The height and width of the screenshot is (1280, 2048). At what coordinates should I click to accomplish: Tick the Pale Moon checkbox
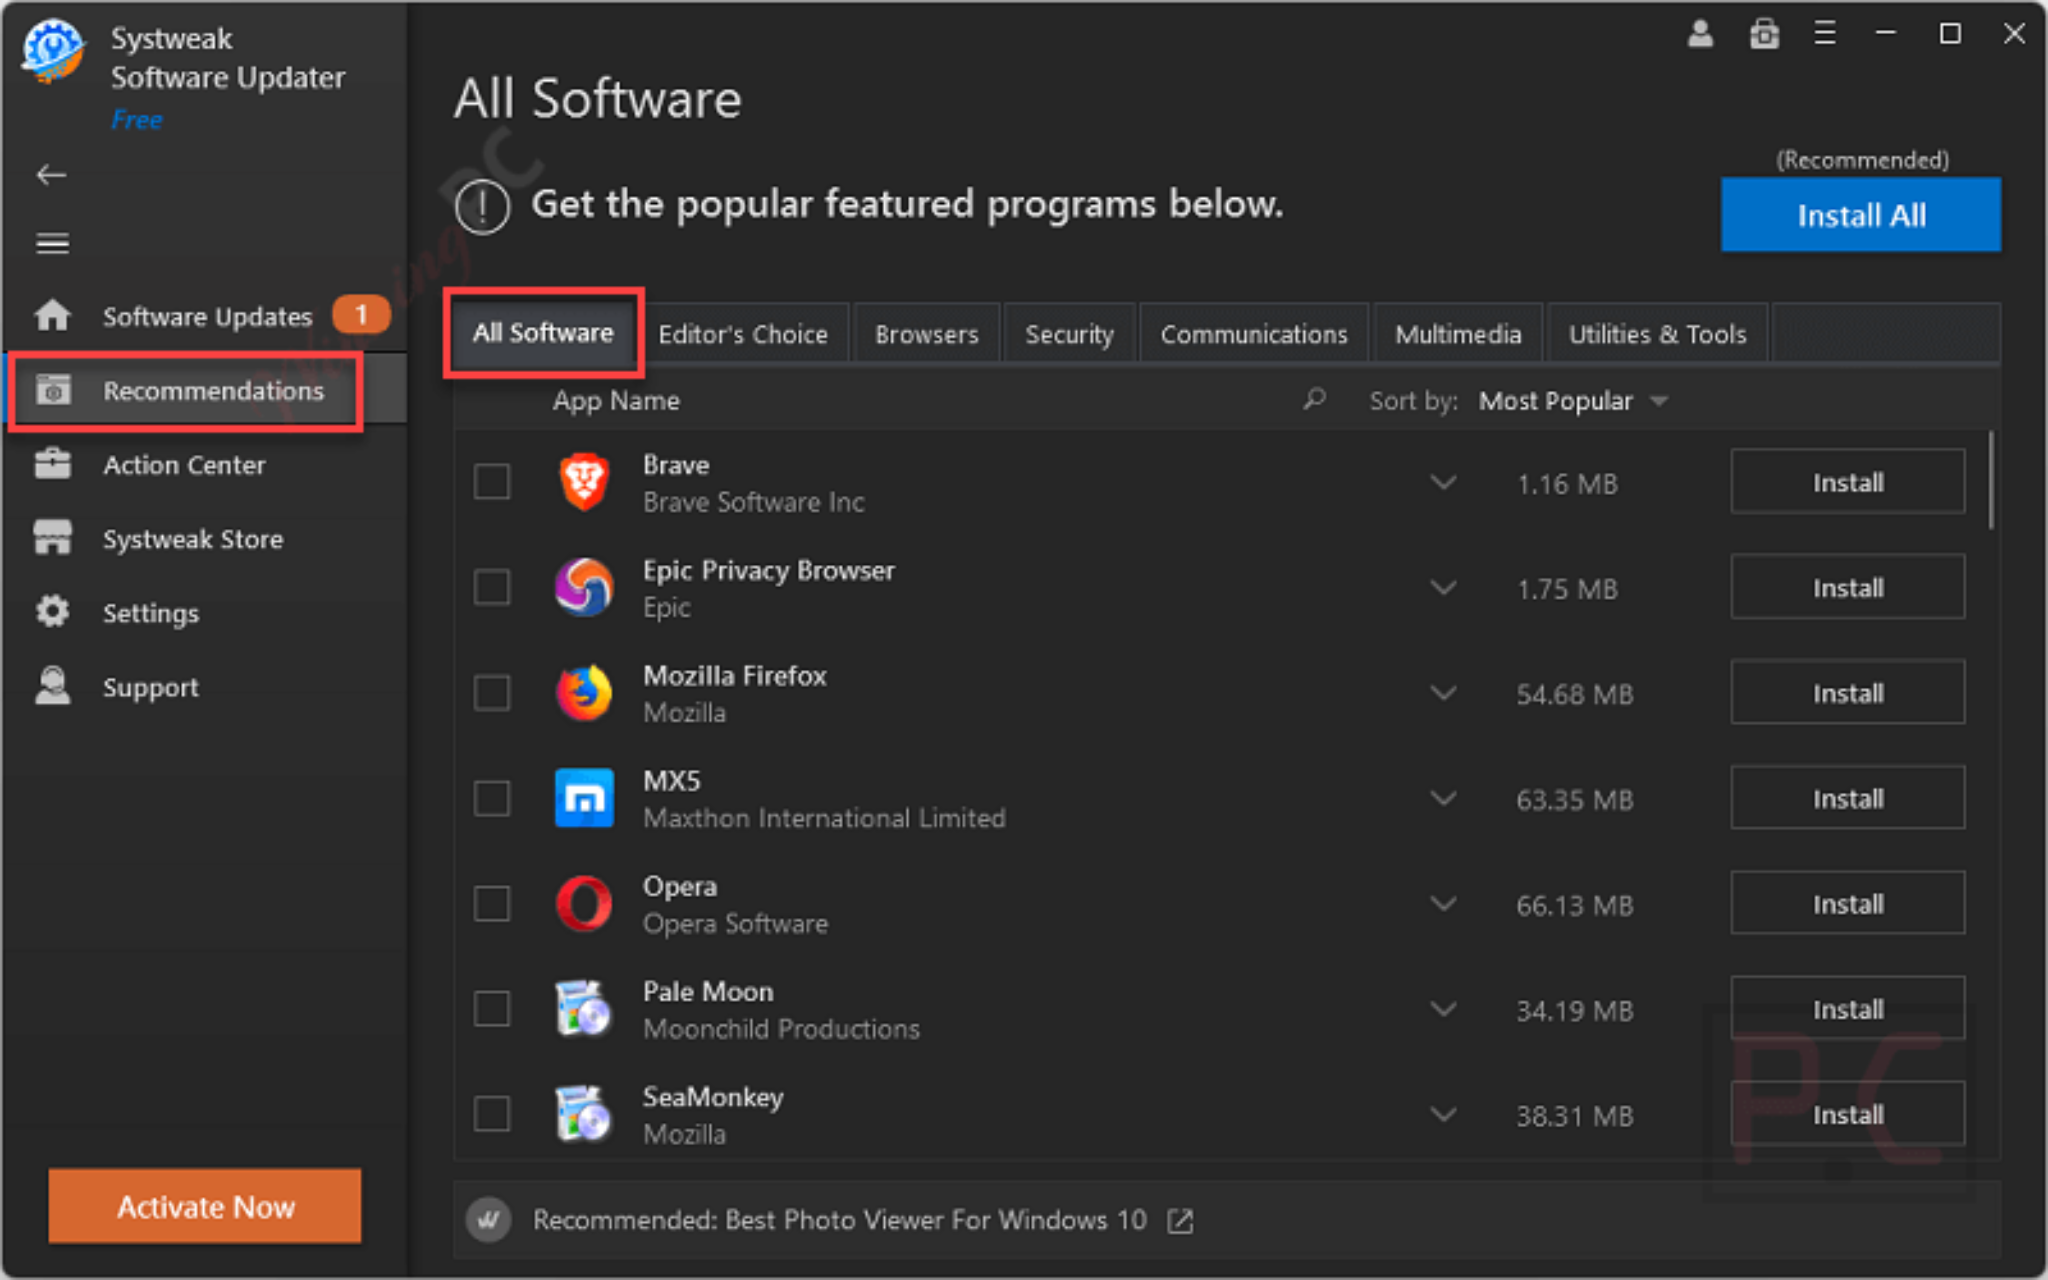[492, 1008]
